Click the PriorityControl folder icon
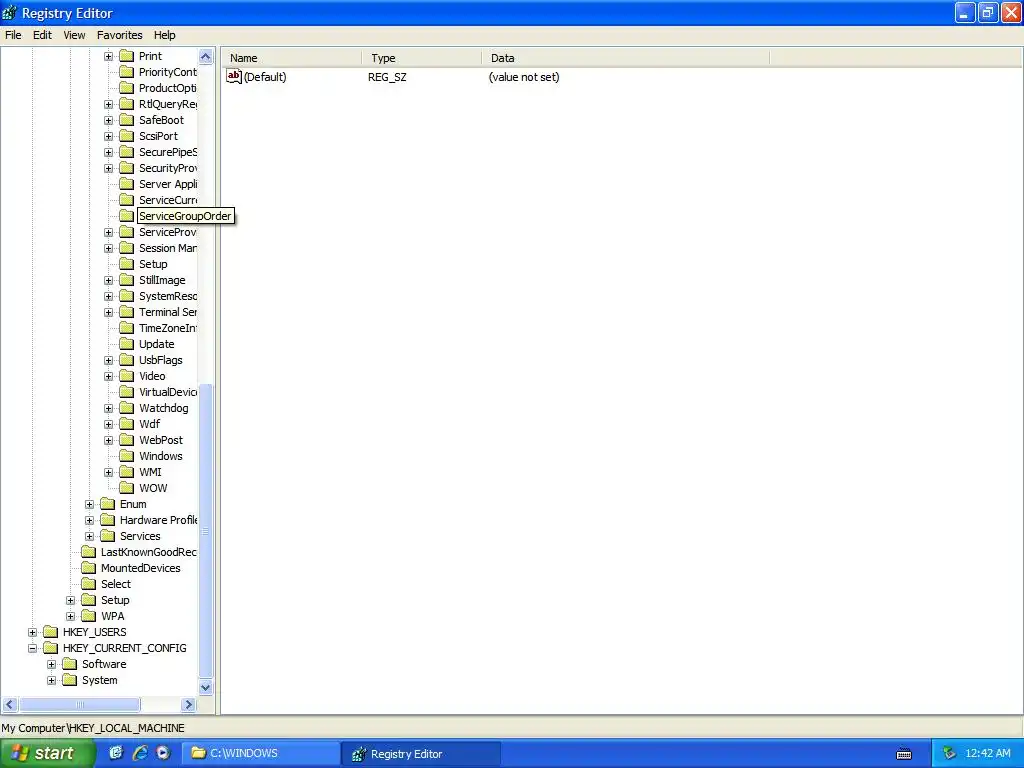Viewport: 1024px width, 768px height. coord(127,72)
